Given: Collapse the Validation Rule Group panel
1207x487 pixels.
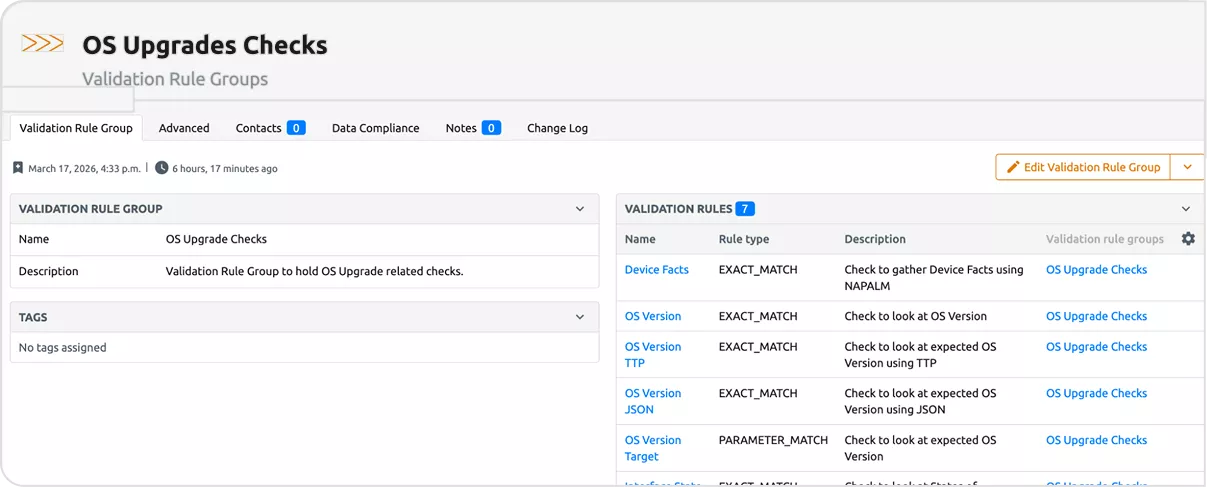Looking at the screenshot, I should [580, 209].
